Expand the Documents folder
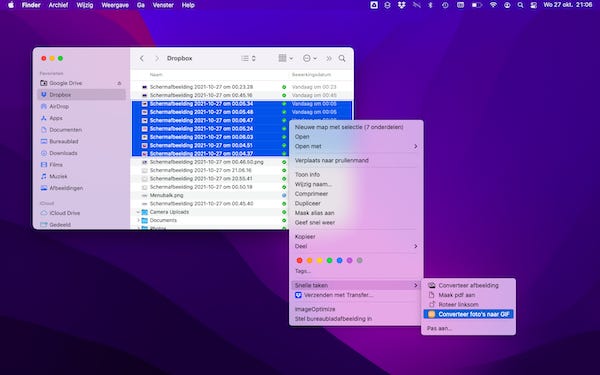This screenshot has height=375, width=600. [x=138, y=220]
